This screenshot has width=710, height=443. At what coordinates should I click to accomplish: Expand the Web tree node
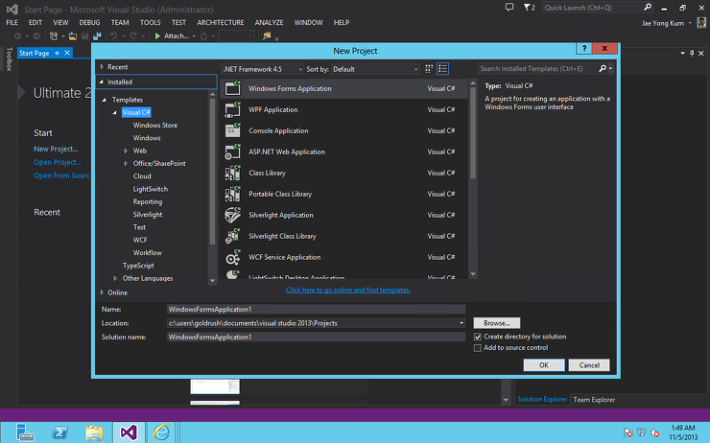[x=126, y=151]
